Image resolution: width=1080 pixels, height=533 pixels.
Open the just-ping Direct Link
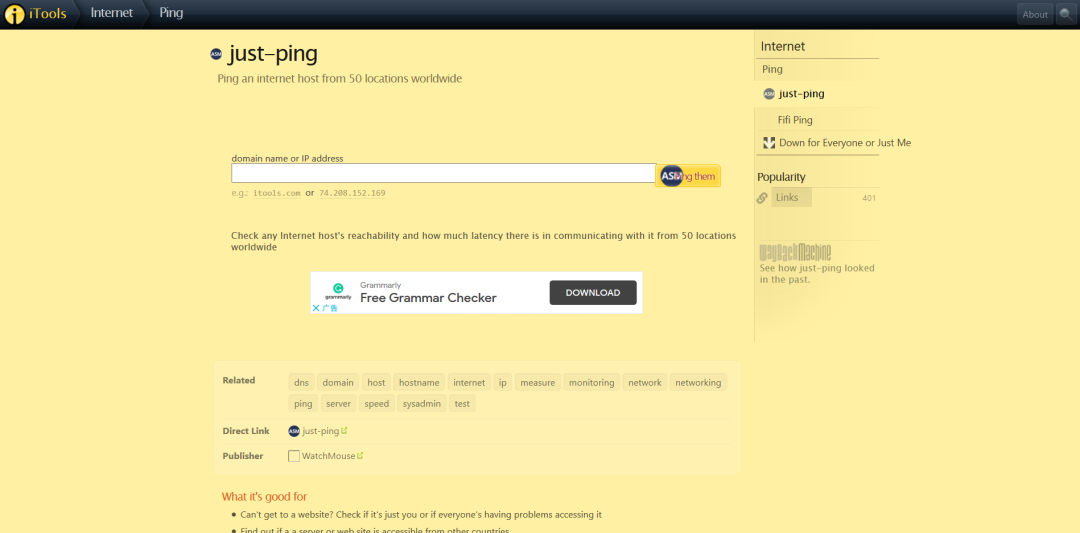(320, 431)
